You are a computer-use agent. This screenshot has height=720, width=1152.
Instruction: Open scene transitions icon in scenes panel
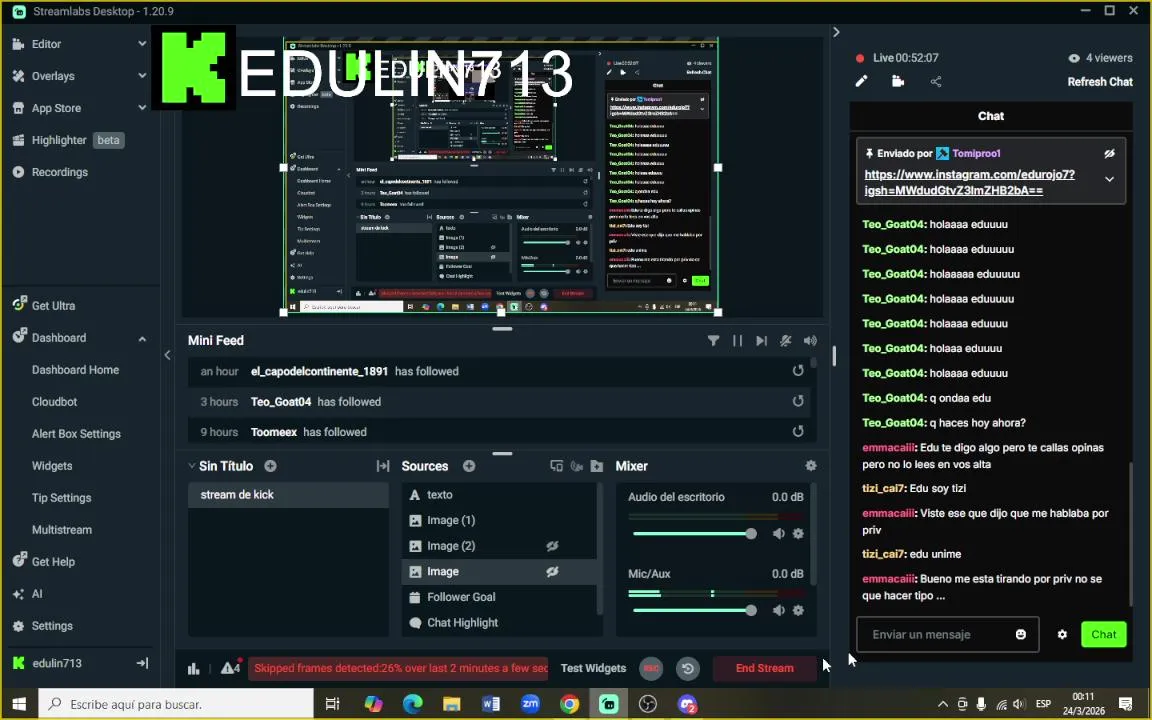click(383, 466)
